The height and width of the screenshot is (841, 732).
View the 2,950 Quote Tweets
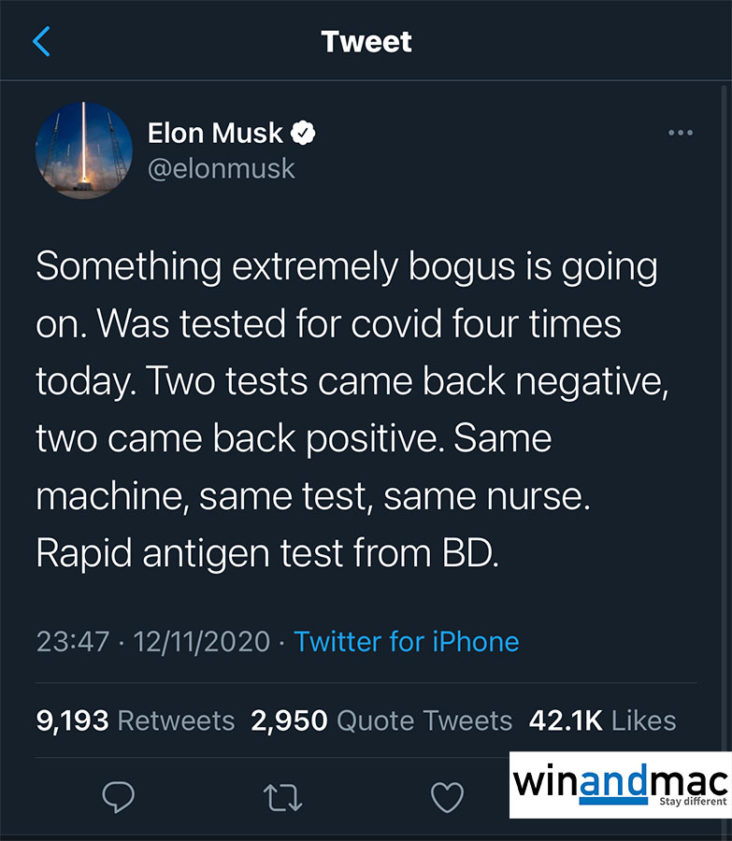381,720
